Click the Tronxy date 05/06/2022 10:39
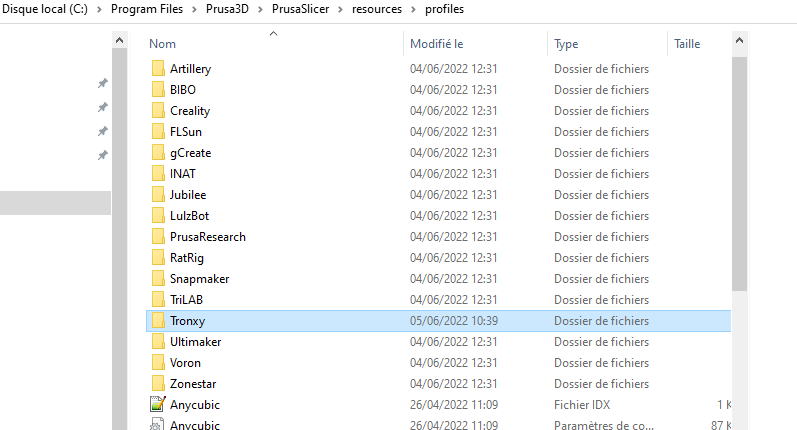Viewport: 797px width, 430px height. pyautogui.click(x=454, y=321)
